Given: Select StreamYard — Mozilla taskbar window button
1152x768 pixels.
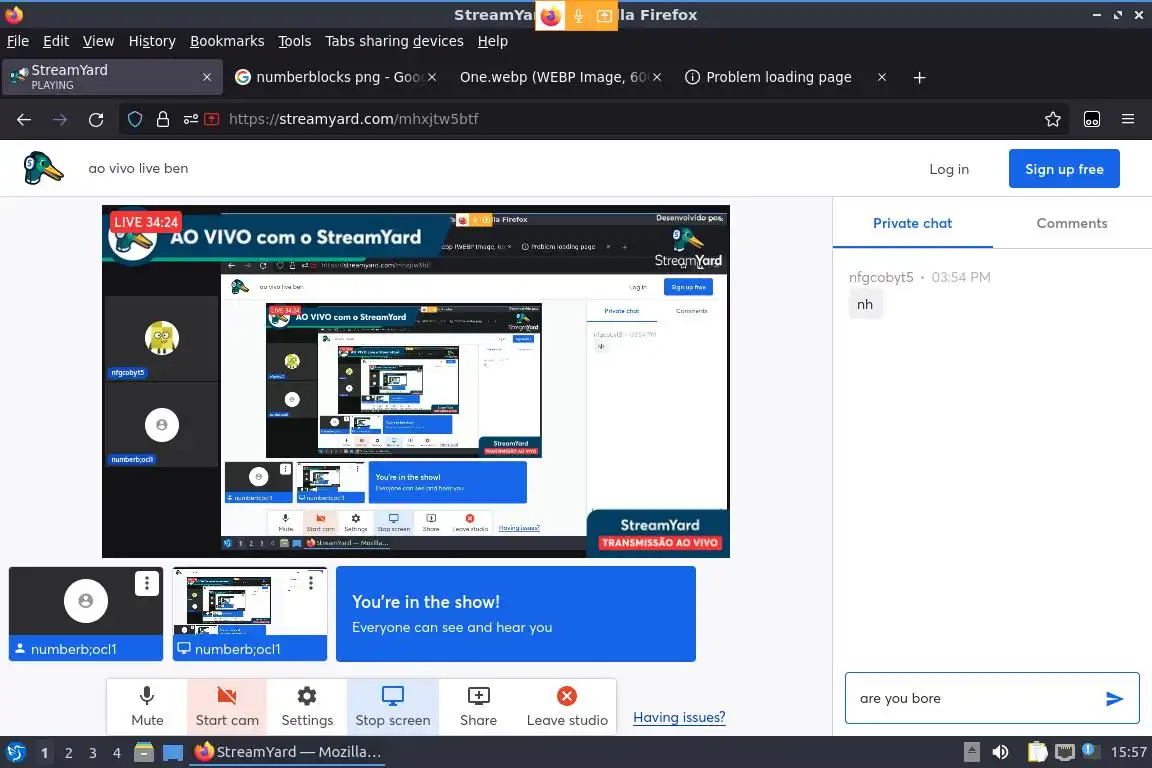Looking at the screenshot, I should (287, 752).
